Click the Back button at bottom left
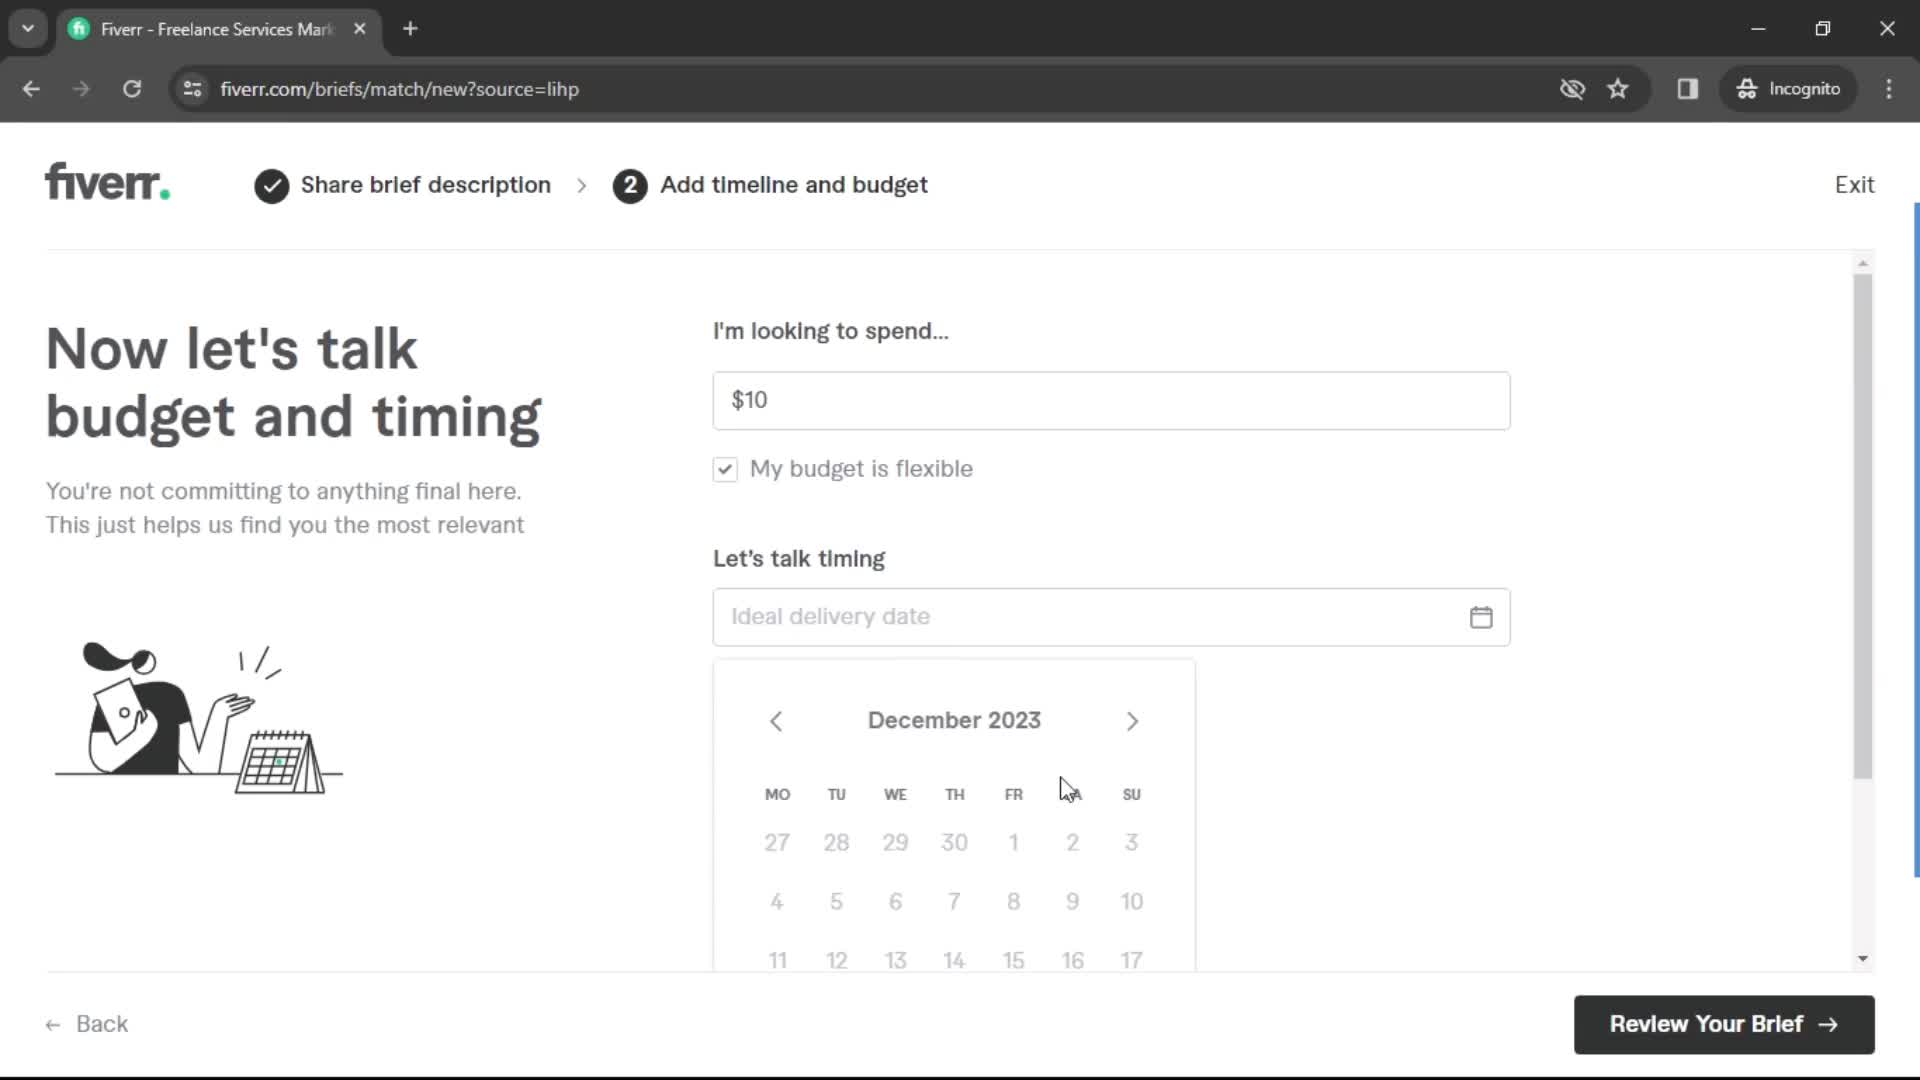 coord(88,1023)
